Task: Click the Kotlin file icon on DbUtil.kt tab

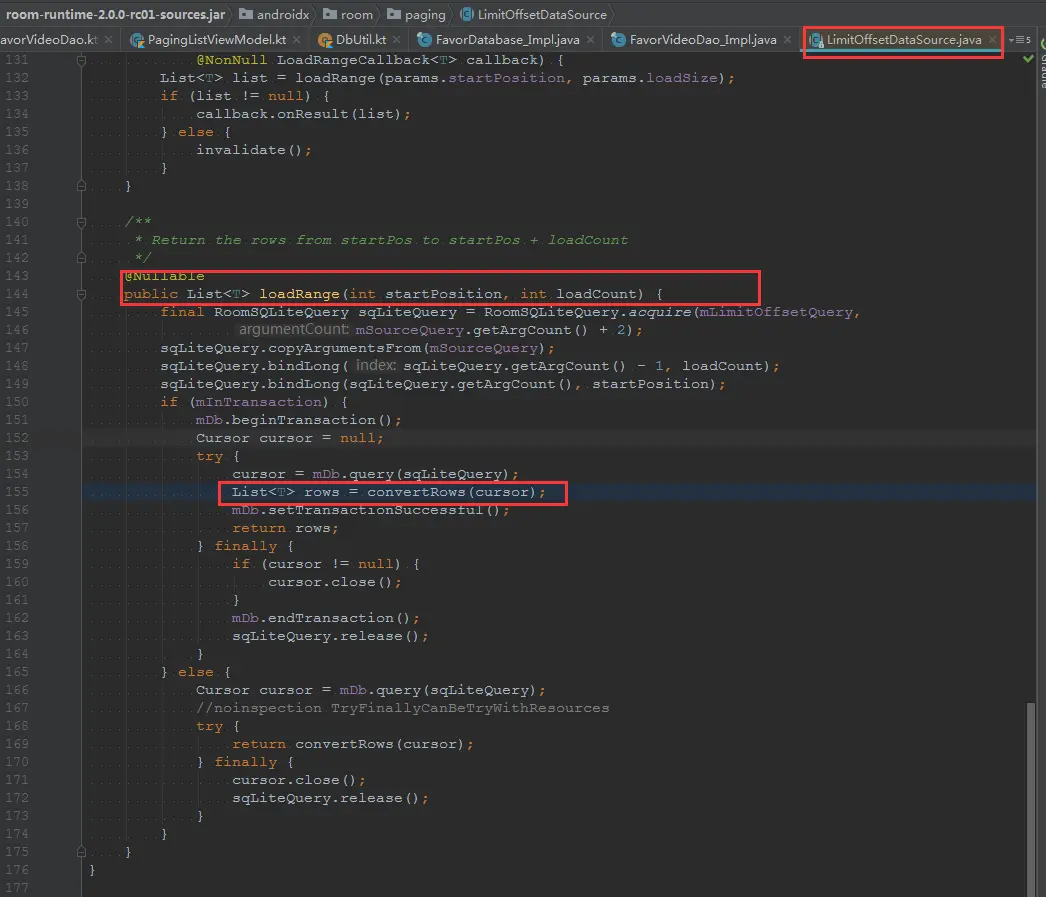Action: coord(325,40)
